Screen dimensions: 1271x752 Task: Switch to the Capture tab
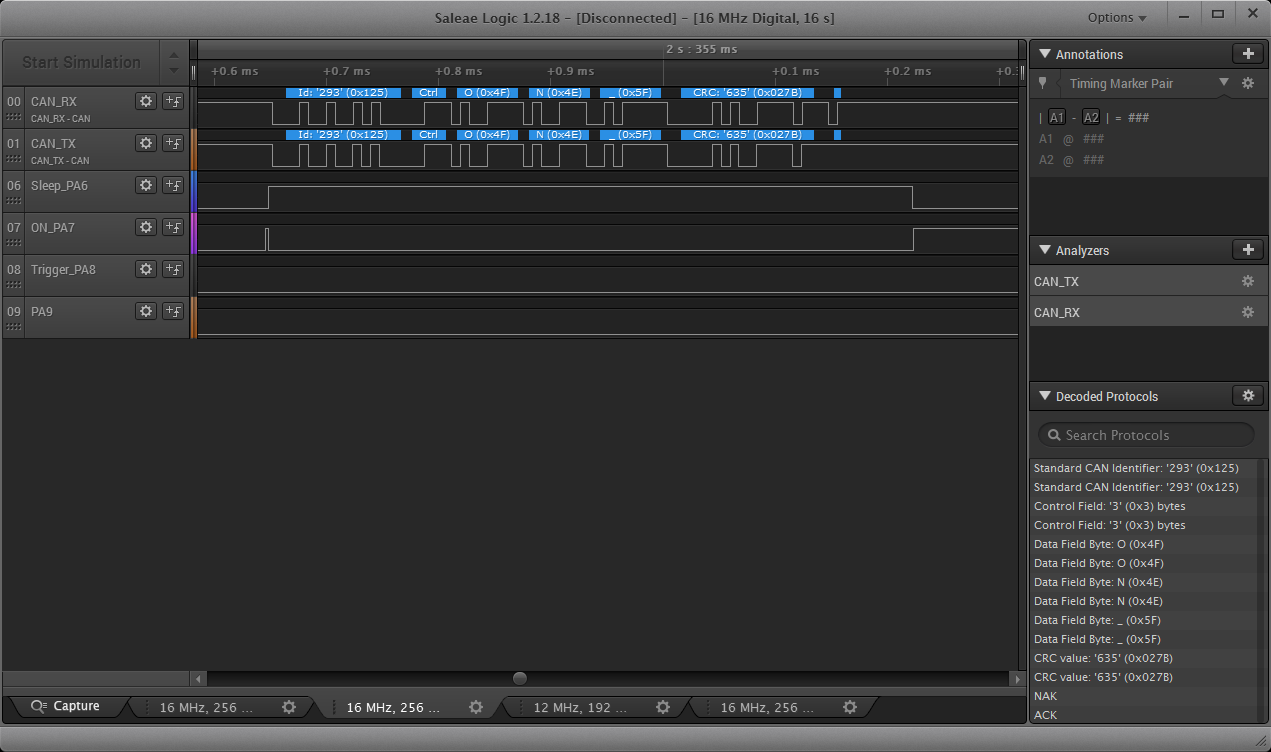(x=66, y=706)
